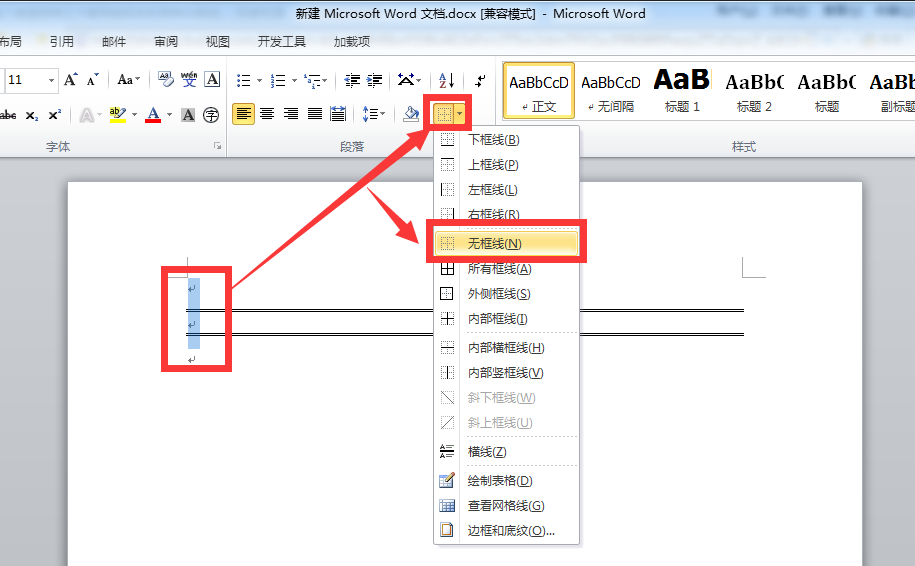The height and width of the screenshot is (566, 915).
Task: Open the Line Spacing dropdown
Action: tap(373, 114)
